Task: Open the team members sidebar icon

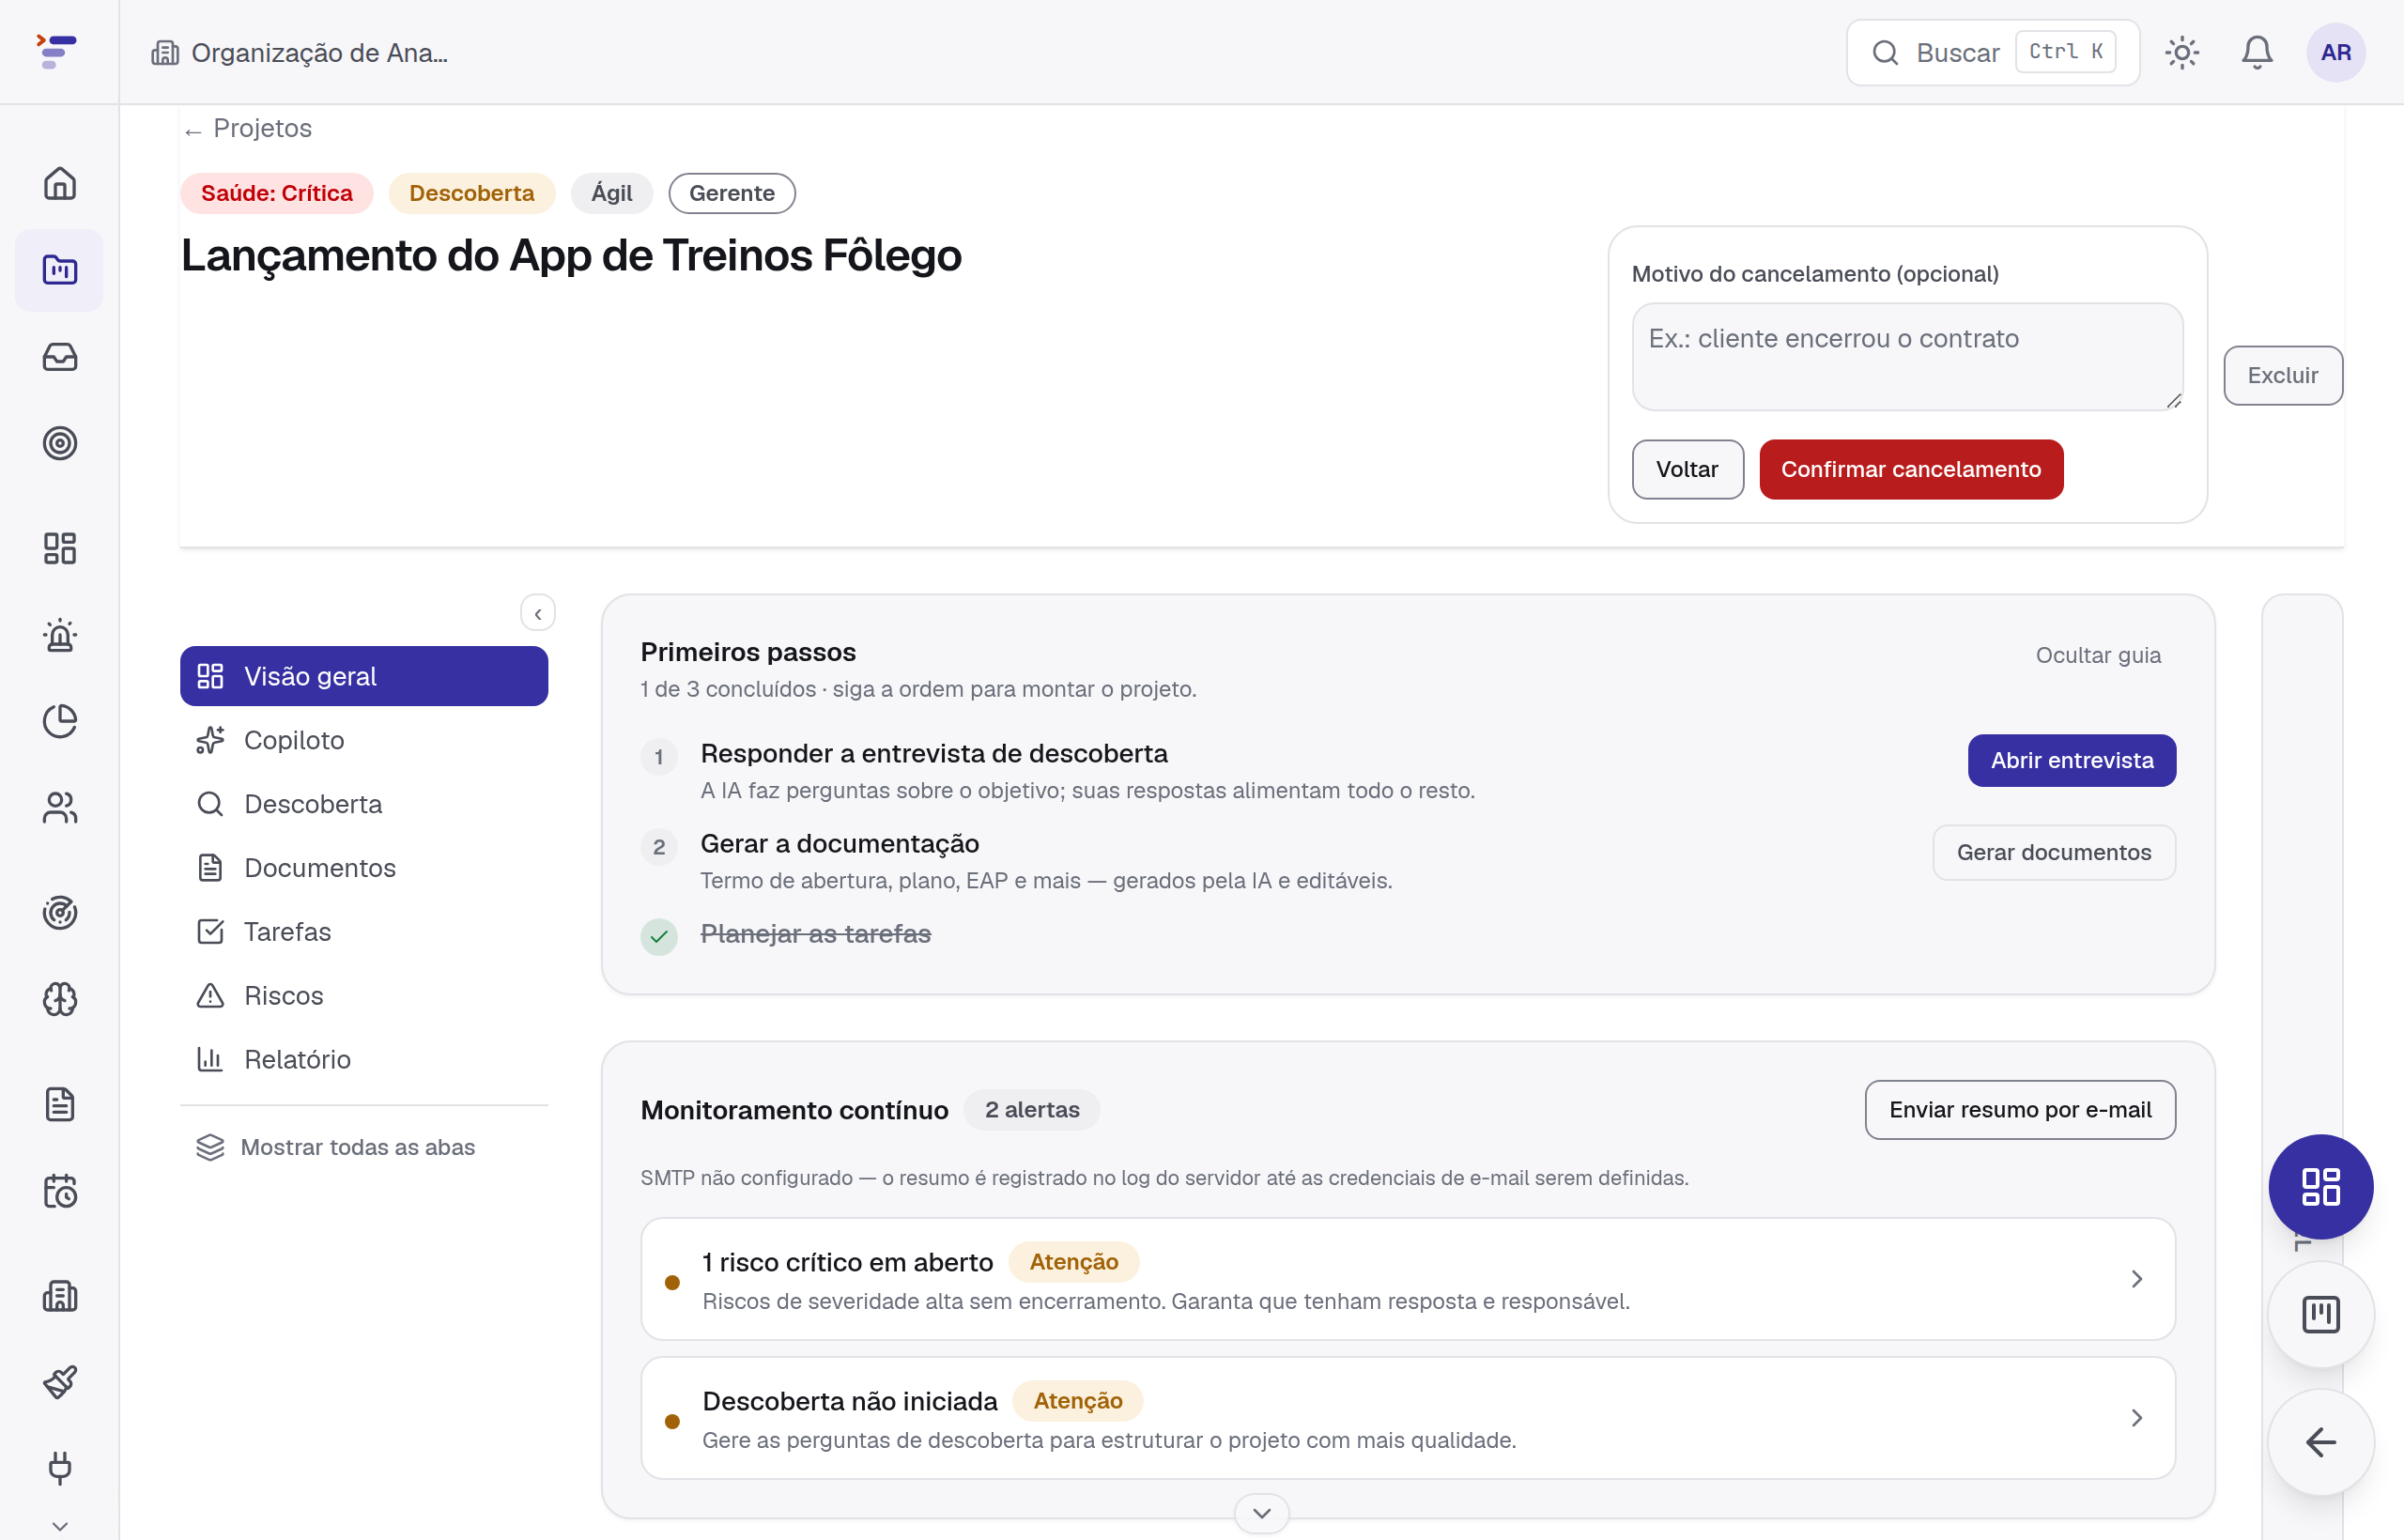Action: coord(60,808)
